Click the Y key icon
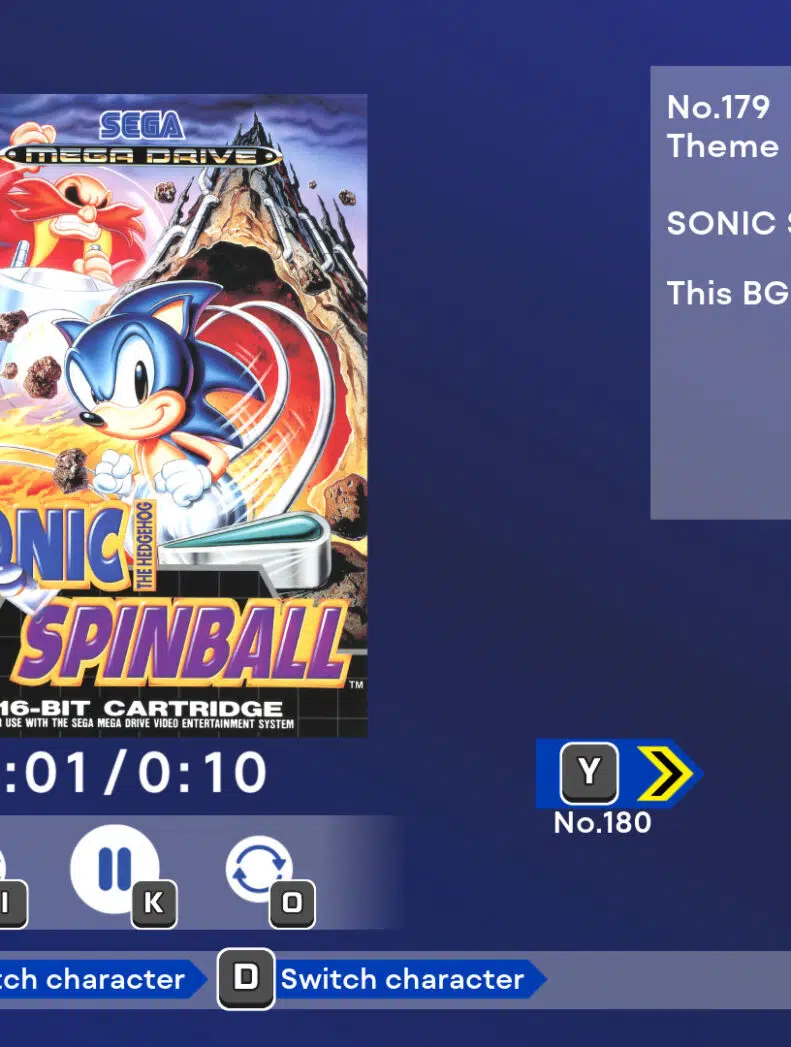The image size is (791, 1047). coord(589,773)
